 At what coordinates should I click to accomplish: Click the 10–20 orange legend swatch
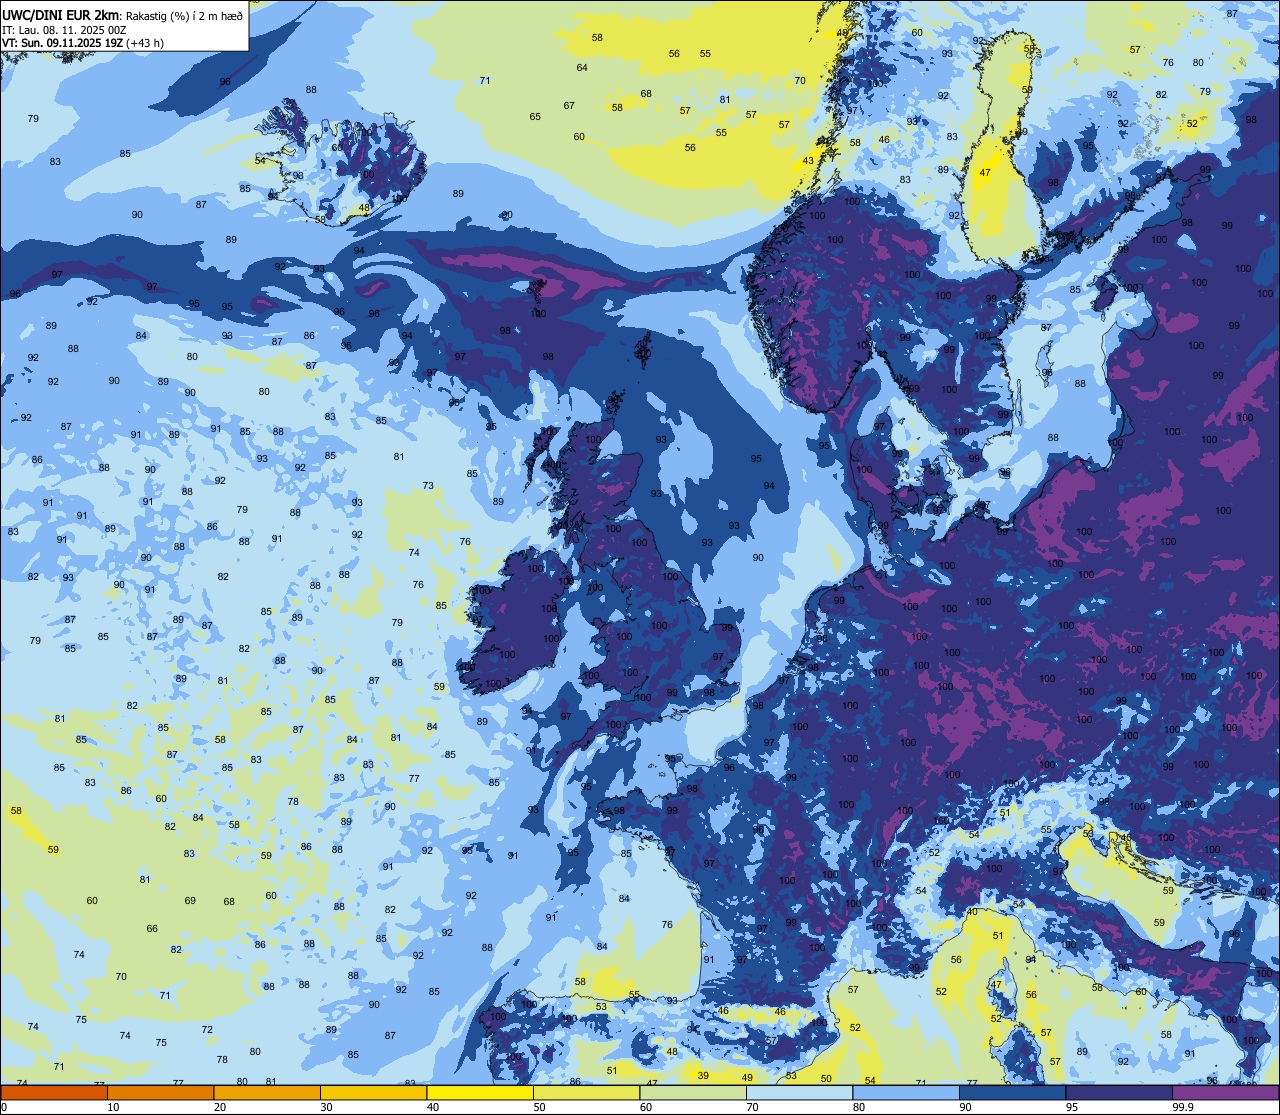pyautogui.click(x=160, y=1093)
